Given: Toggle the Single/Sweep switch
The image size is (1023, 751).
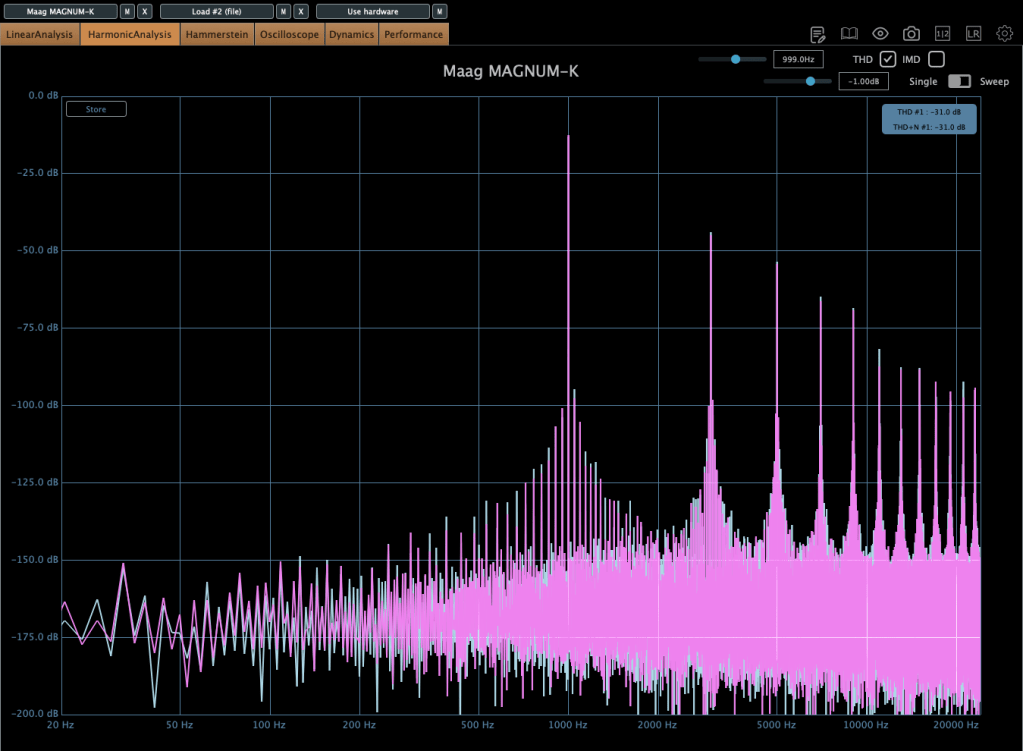Looking at the screenshot, I should [959, 81].
